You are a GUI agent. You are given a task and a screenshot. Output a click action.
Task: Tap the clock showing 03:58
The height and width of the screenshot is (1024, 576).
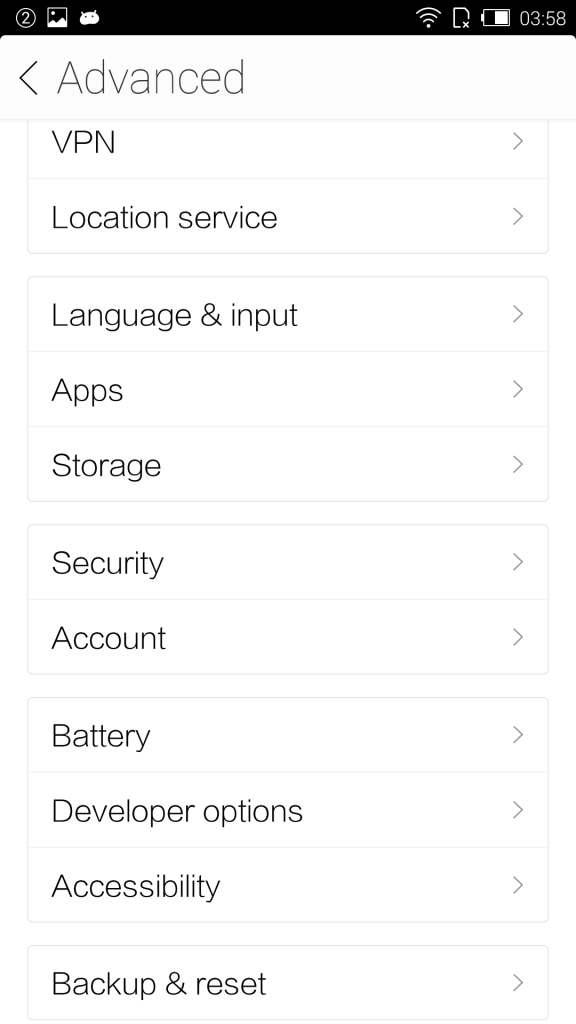click(x=542, y=18)
